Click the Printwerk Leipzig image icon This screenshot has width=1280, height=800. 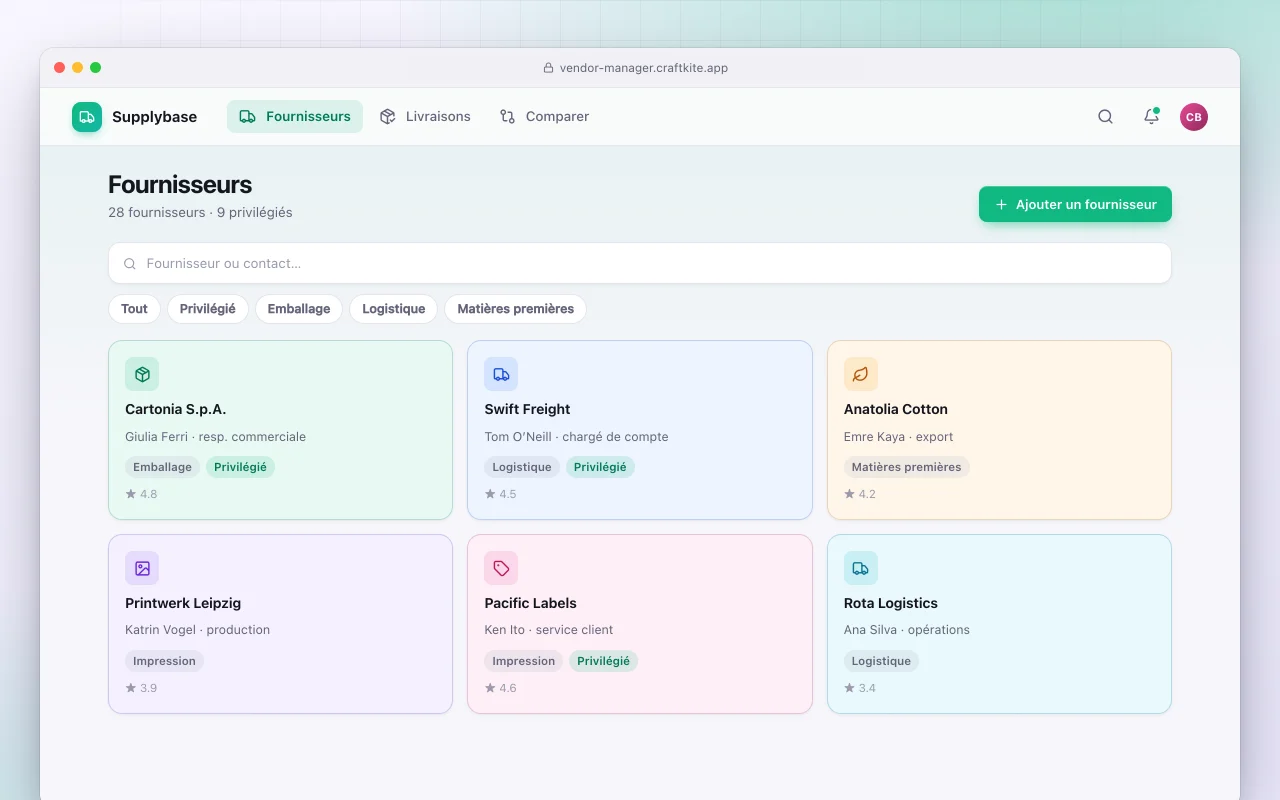pos(142,568)
